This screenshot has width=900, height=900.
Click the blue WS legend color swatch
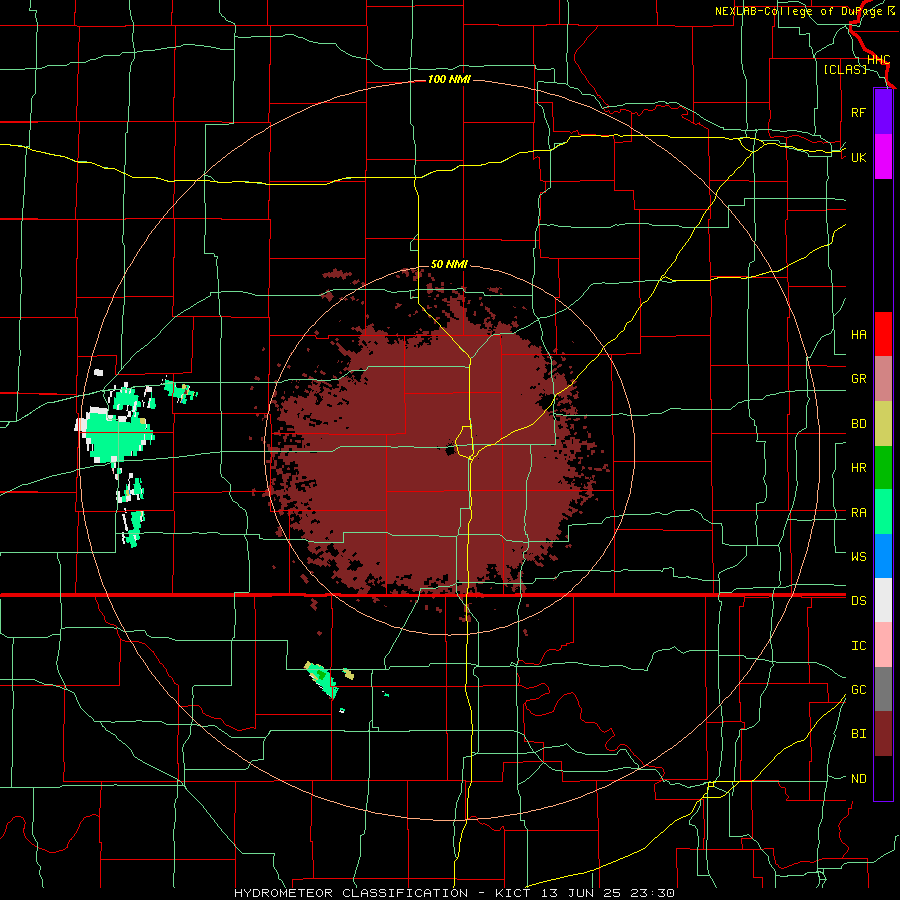point(883,556)
